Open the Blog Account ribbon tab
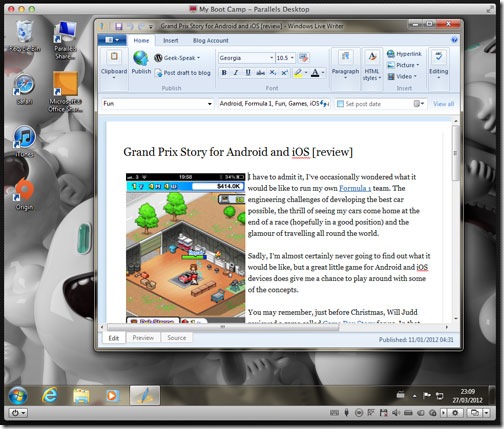504x429 pixels. pyautogui.click(x=210, y=40)
